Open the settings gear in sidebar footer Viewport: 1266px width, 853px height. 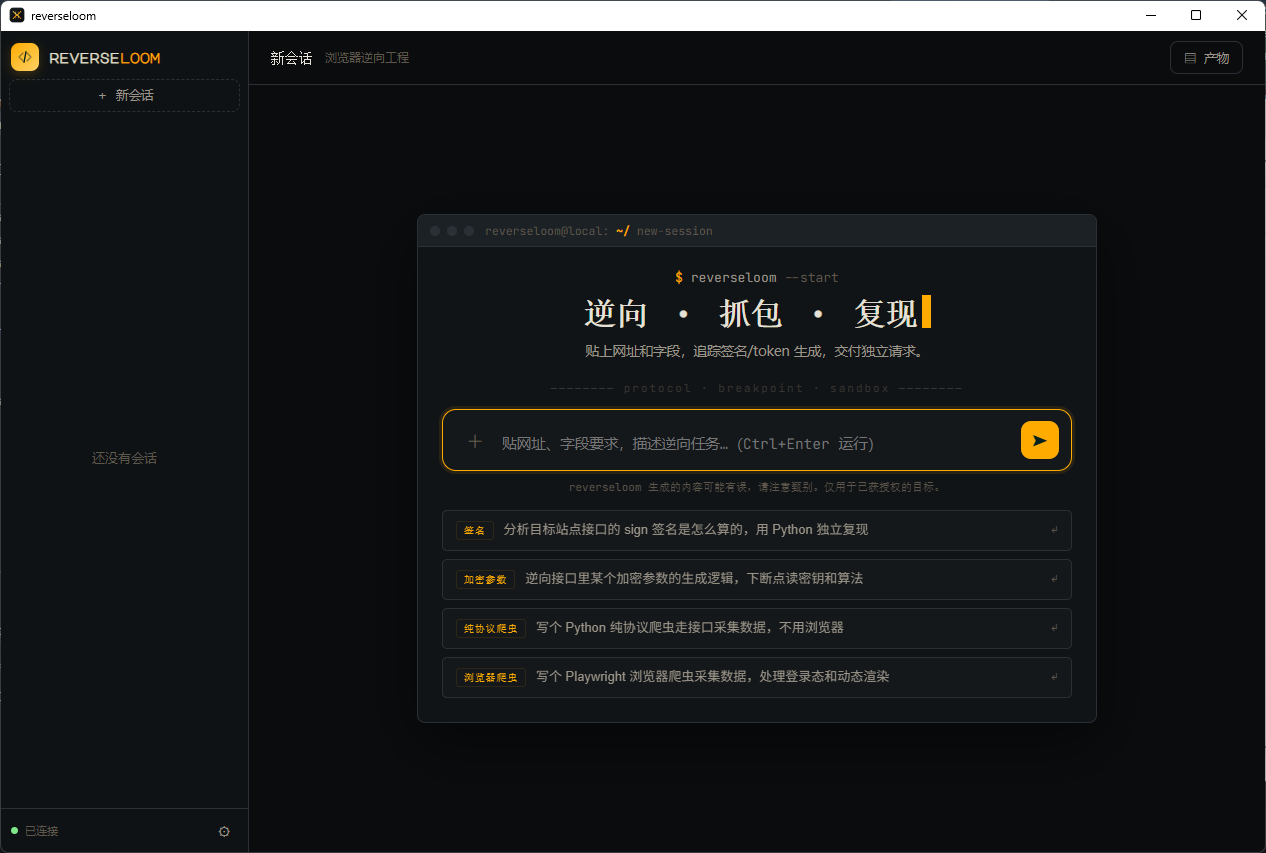[224, 831]
